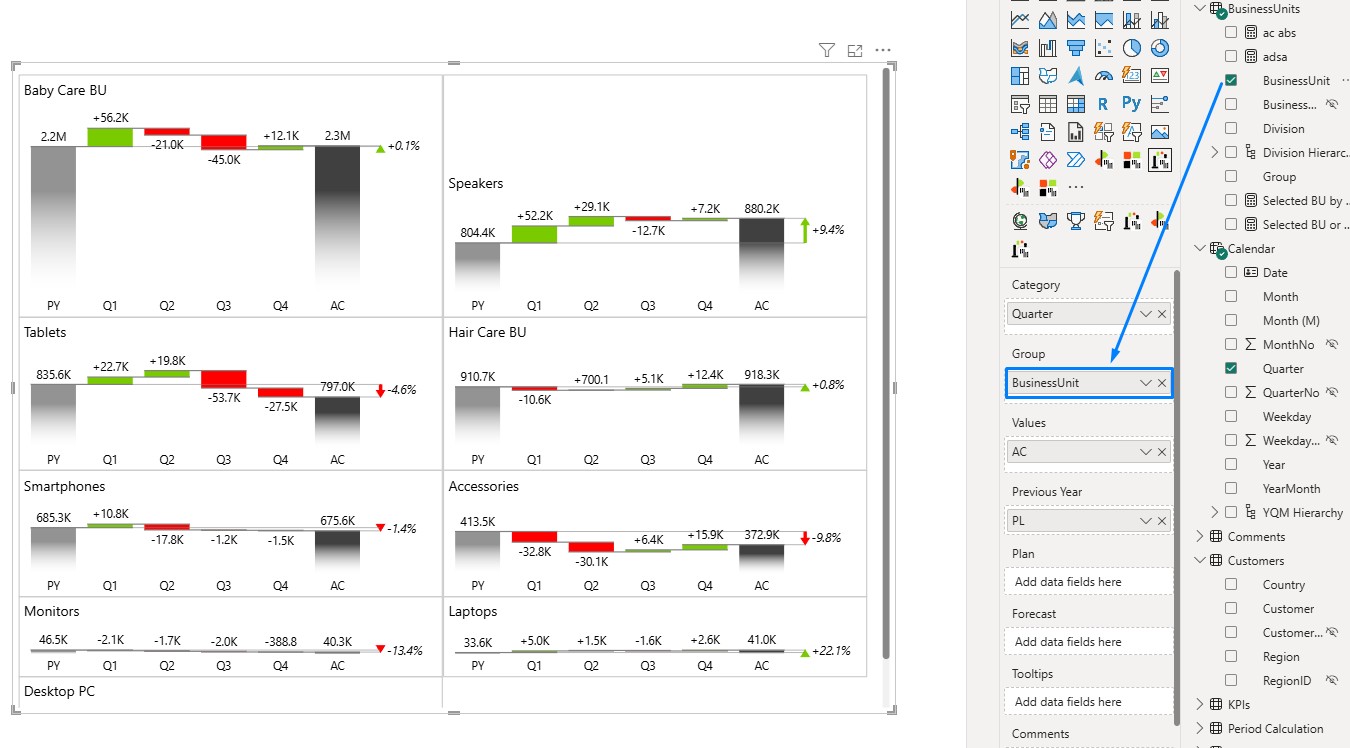
Task: Open the visual filter funnel icon
Action: 826,50
